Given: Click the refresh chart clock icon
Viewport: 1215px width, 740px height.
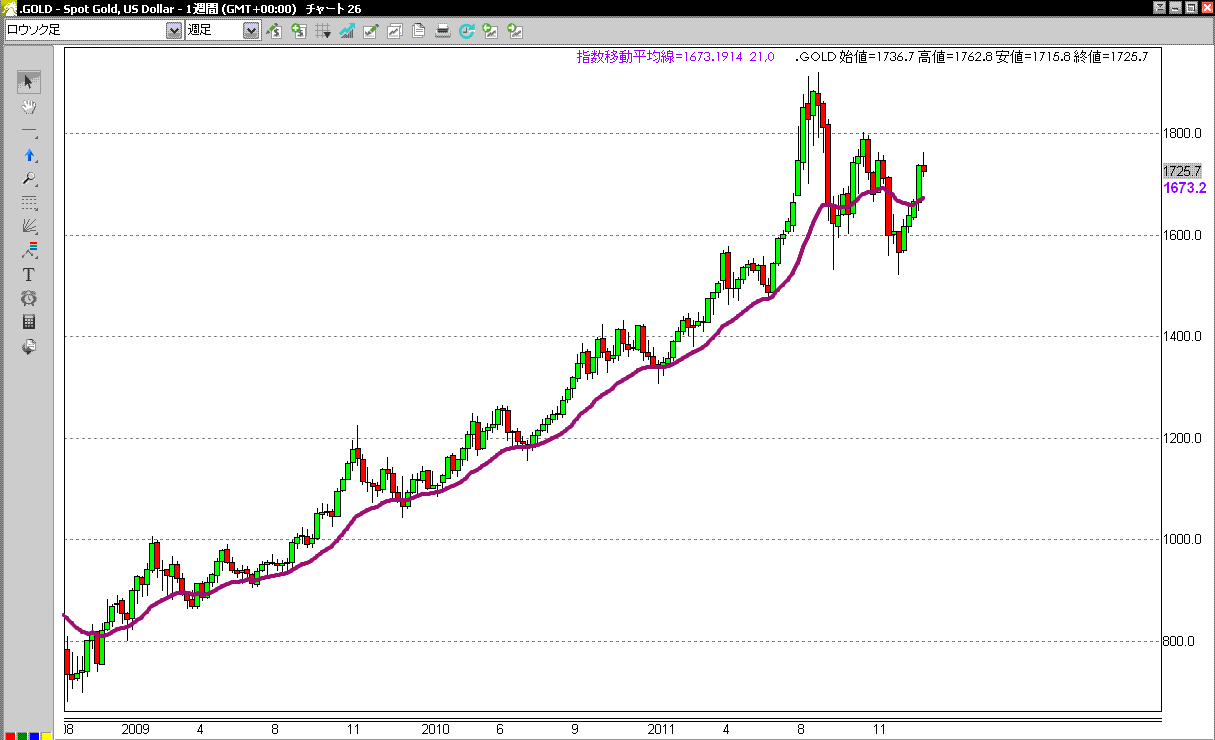Looking at the screenshot, I should (466, 31).
